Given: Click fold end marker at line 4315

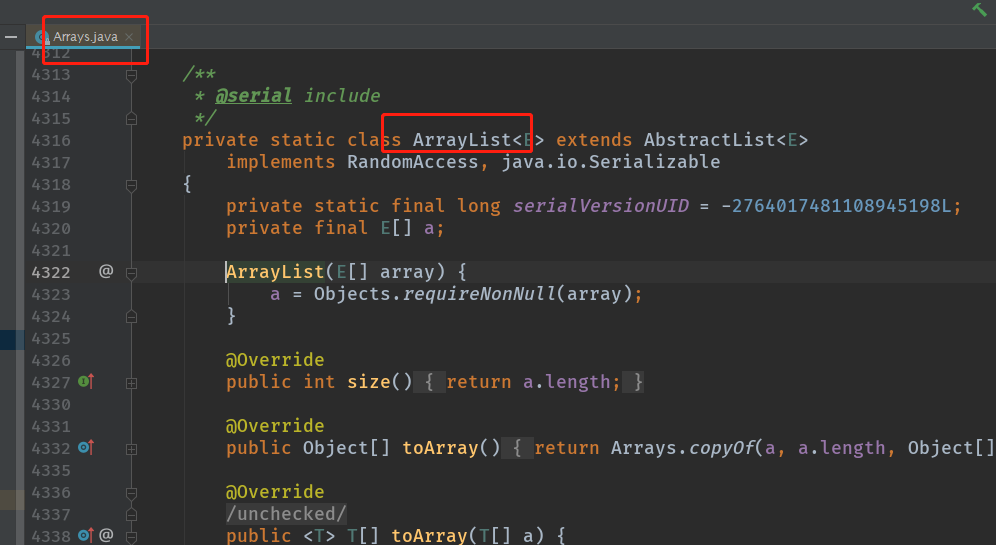Looking at the screenshot, I should tap(131, 119).
